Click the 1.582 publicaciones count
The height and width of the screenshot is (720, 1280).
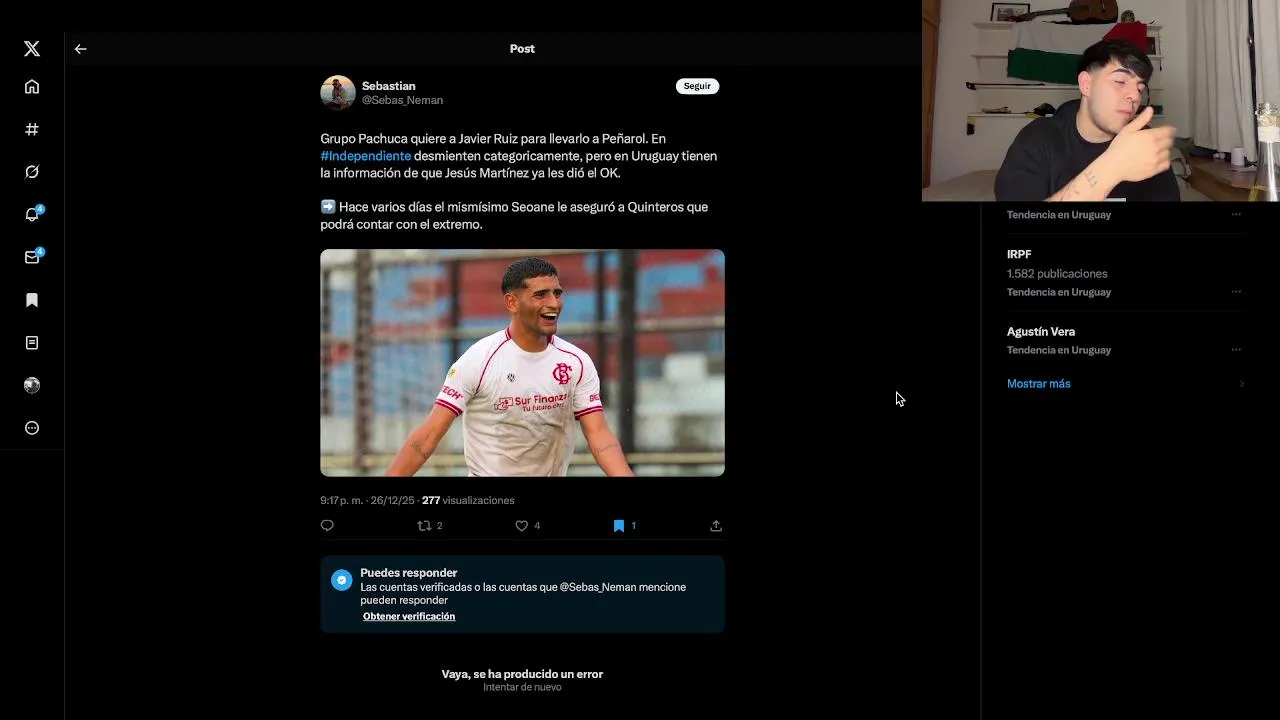[1057, 273]
